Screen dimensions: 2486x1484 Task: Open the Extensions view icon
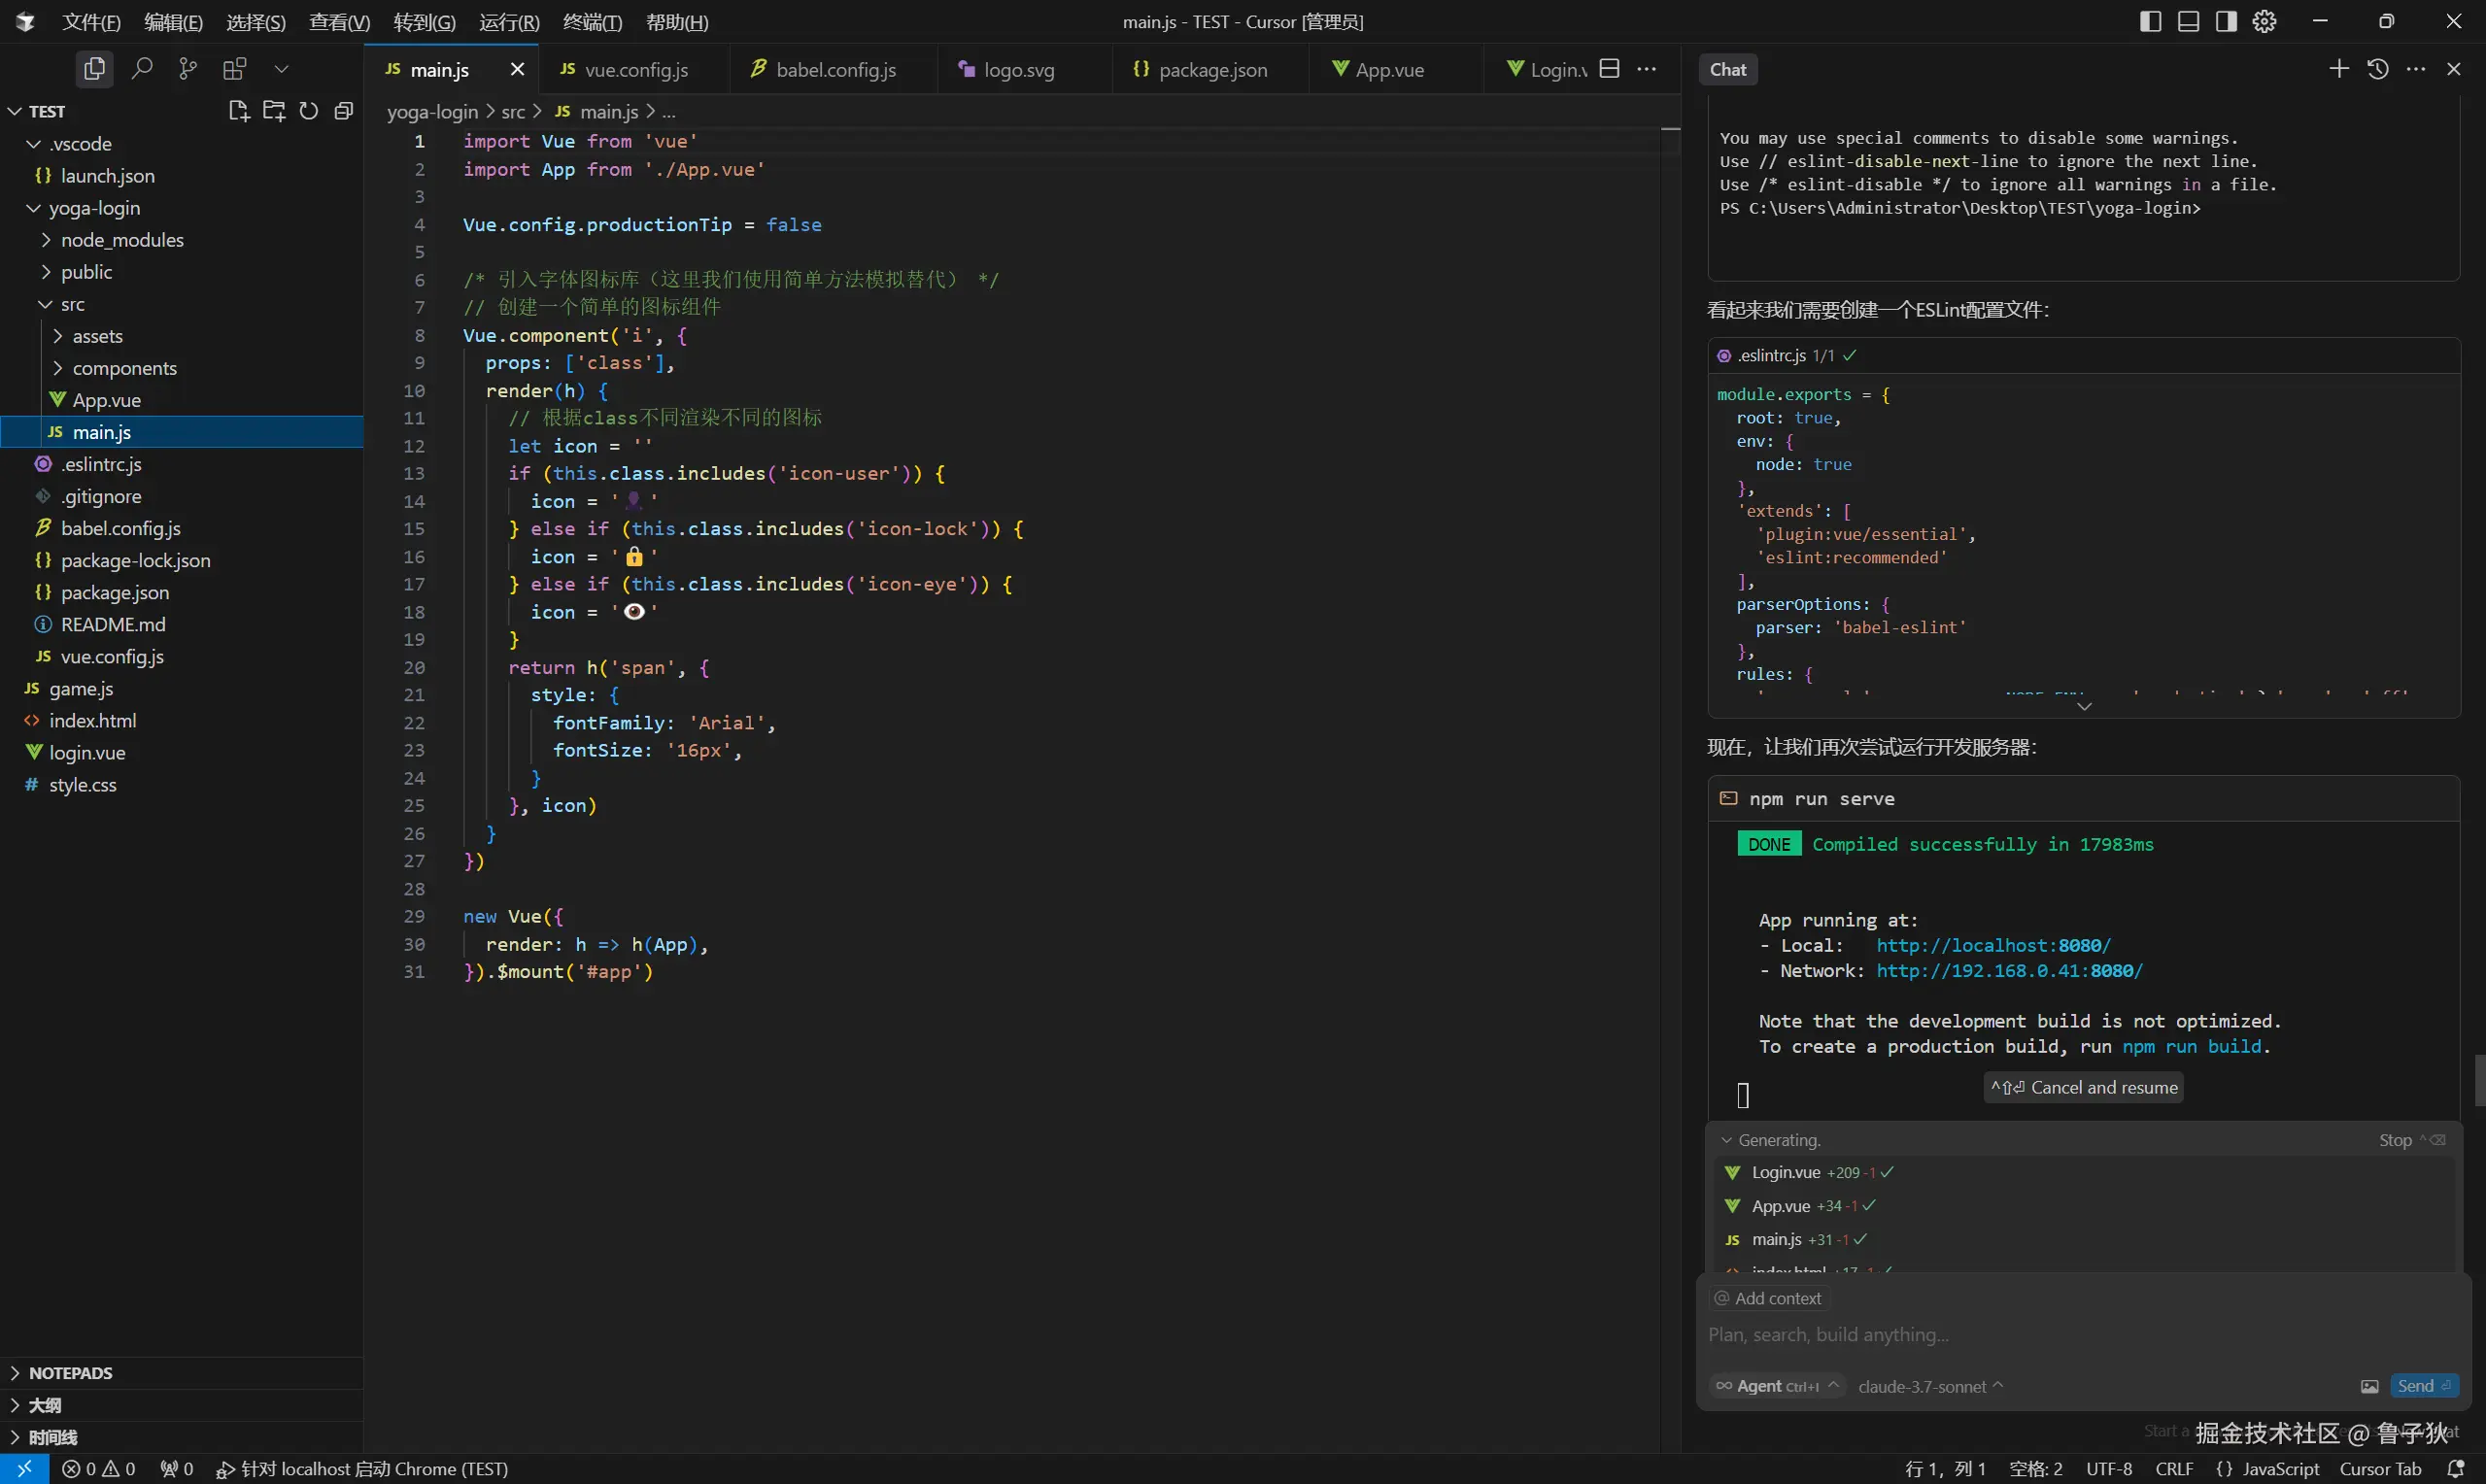pos(235,69)
